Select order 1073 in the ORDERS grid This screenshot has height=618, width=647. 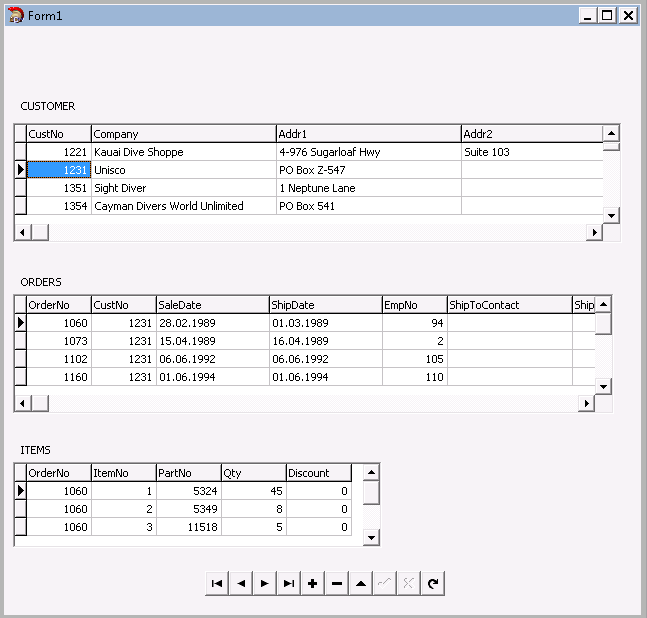coord(305,341)
